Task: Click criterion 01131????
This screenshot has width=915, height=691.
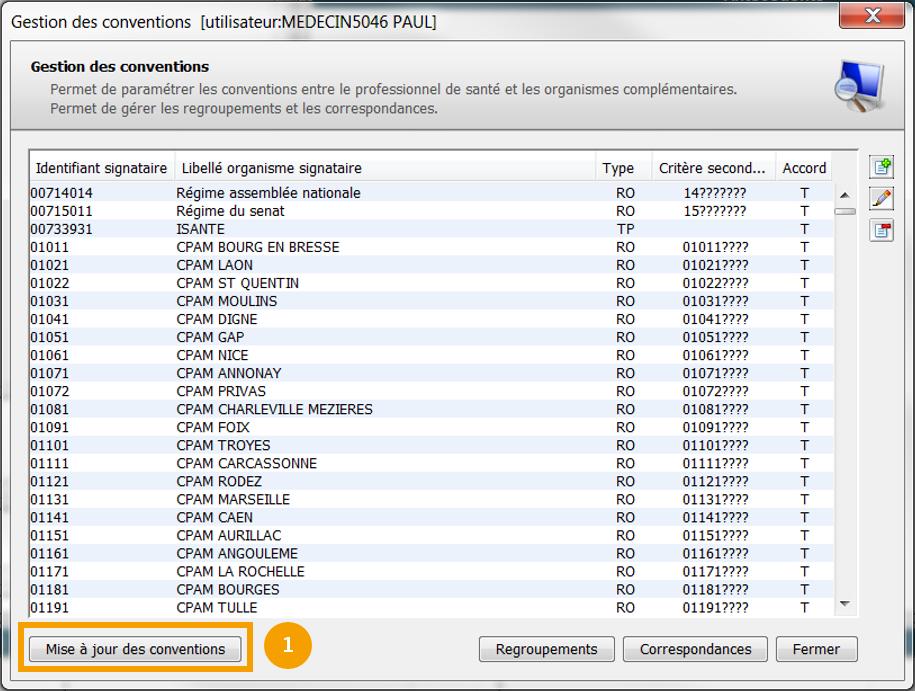Action: click(715, 500)
